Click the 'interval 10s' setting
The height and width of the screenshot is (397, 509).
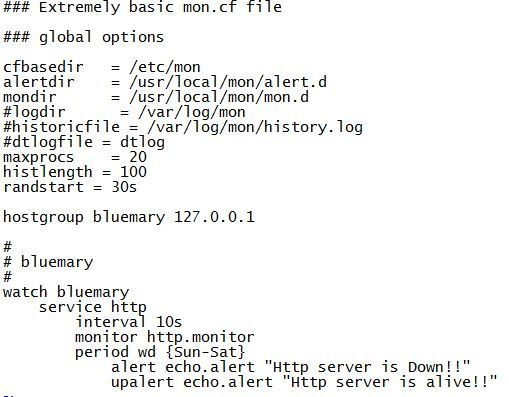(x=129, y=322)
